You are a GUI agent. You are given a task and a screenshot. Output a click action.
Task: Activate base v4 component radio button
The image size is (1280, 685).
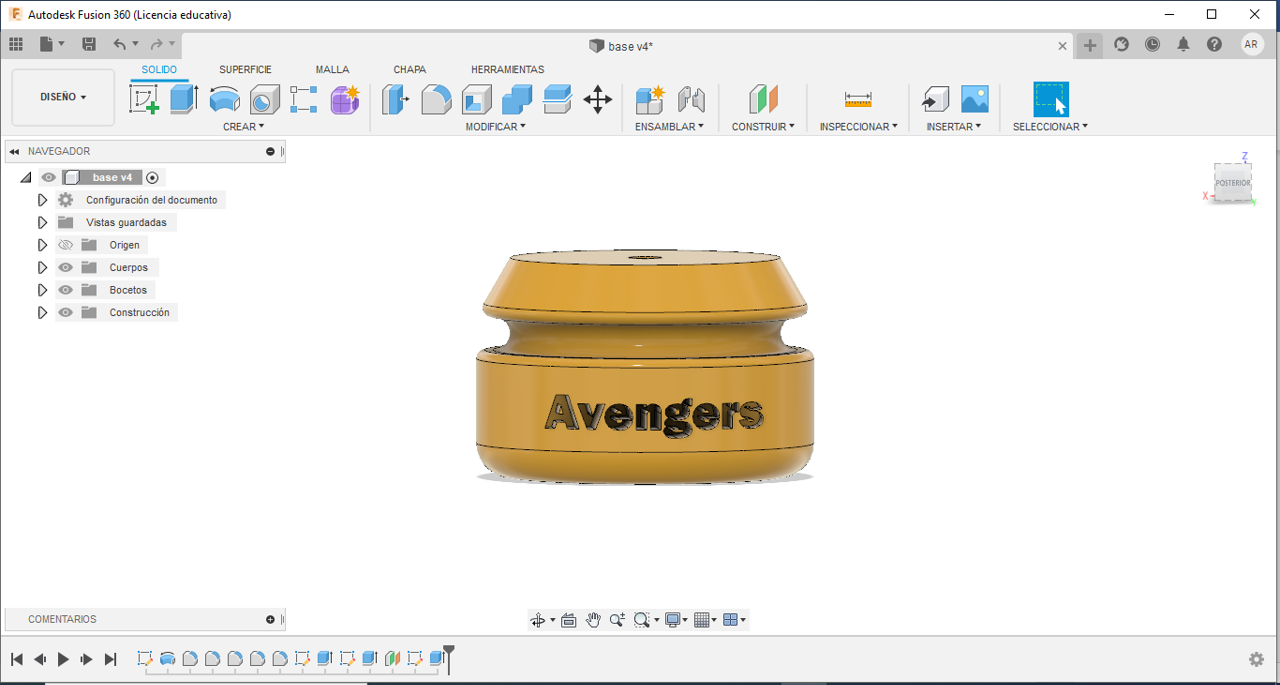[152, 178]
